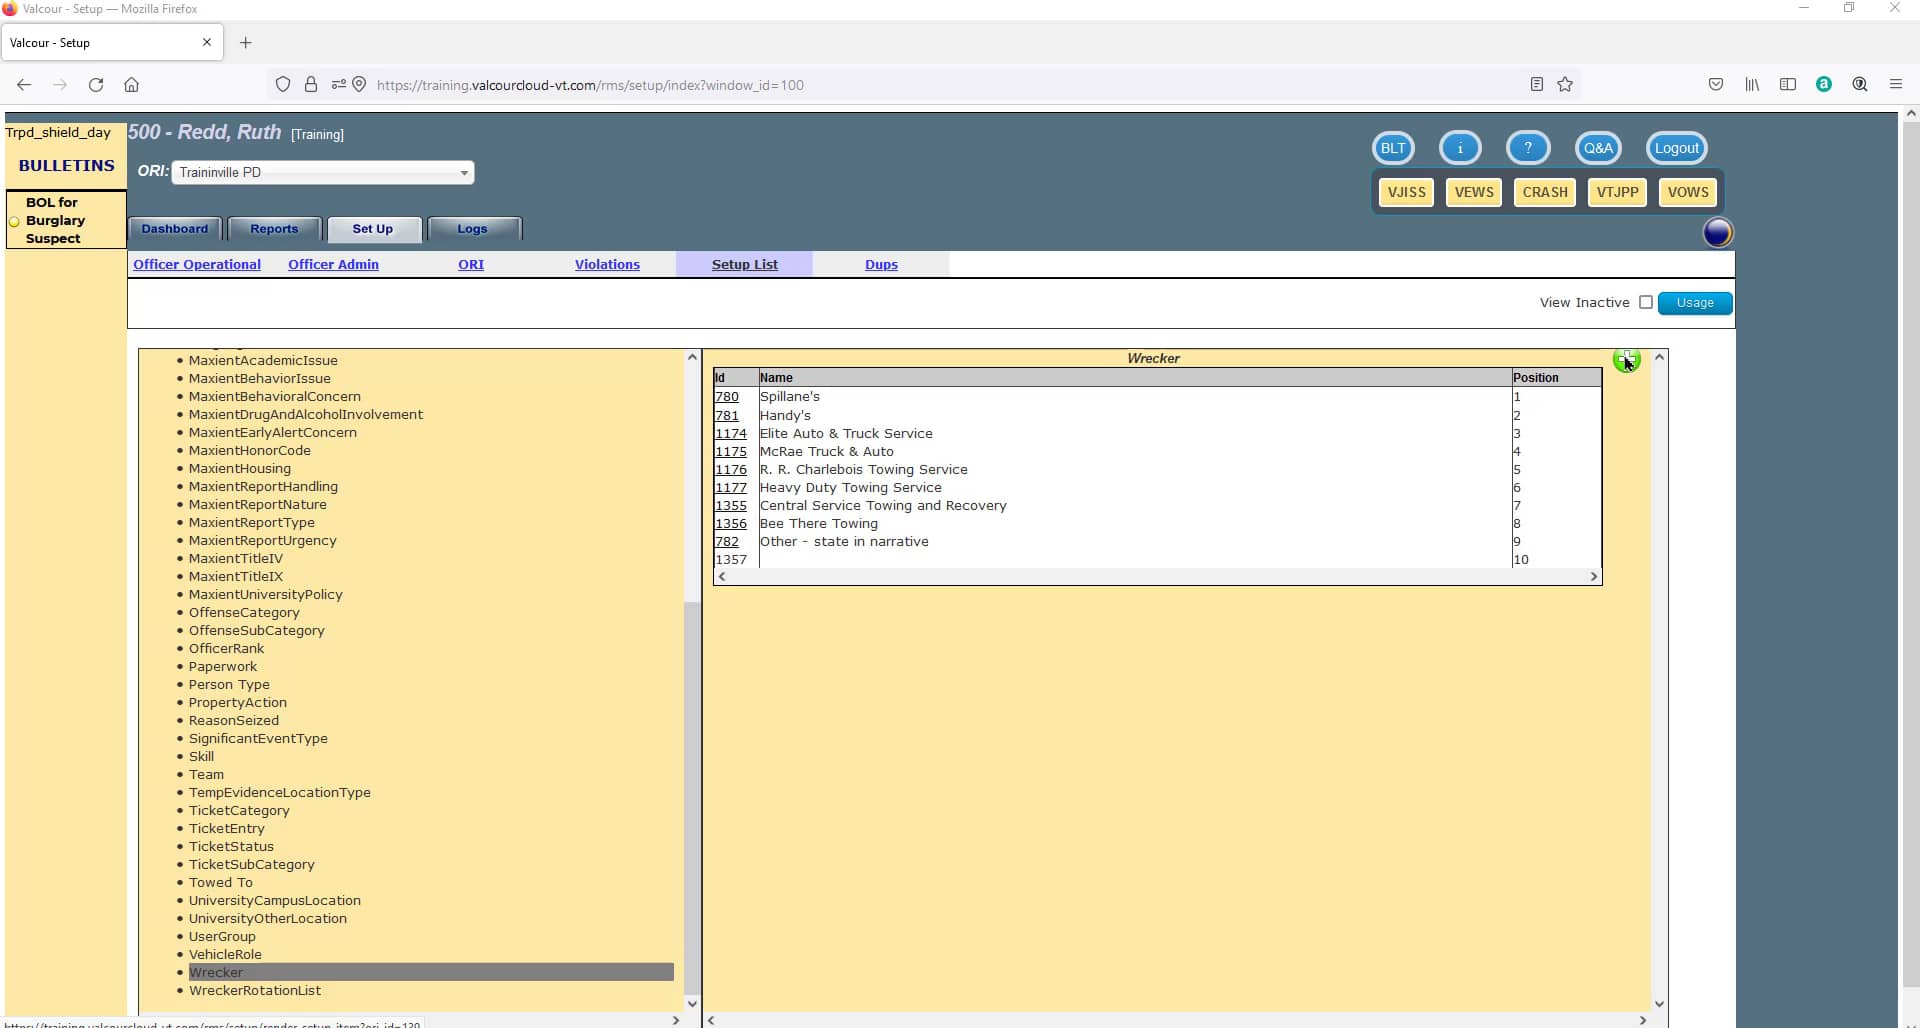Screen dimensions: 1920x1028
Task: Click the Q&A icon
Action: click(1597, 147)
